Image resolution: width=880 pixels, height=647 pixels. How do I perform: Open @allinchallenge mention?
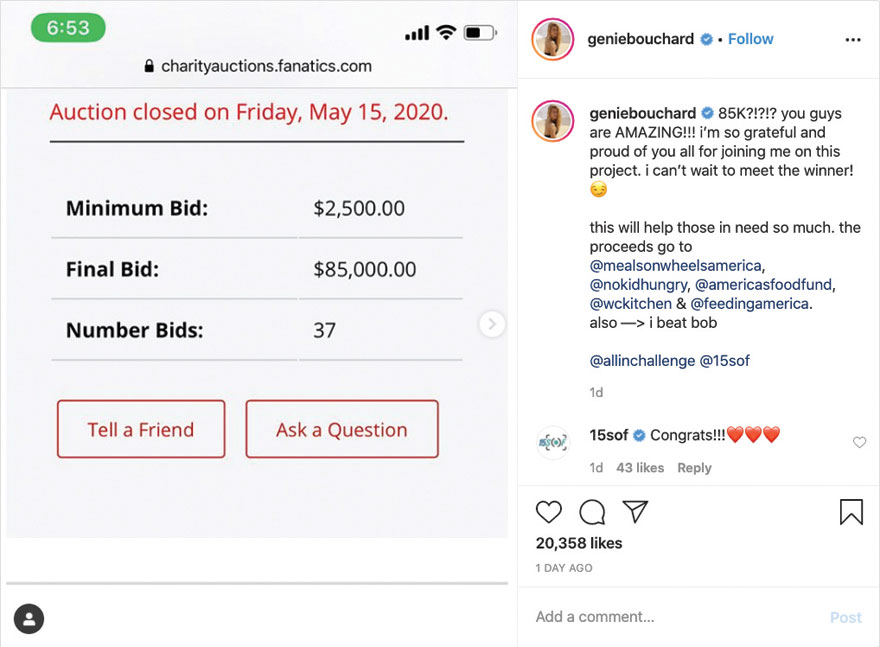(x=642, y=360)
